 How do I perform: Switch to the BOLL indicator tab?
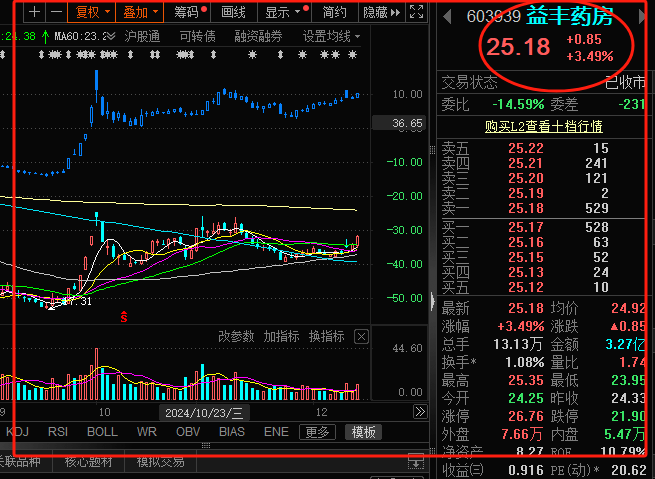pos(102,432)
